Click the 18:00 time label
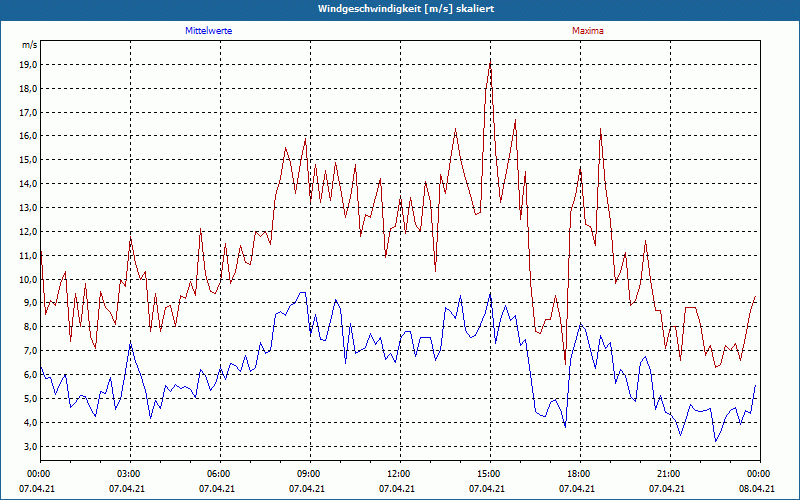 [x=580, y=474]
